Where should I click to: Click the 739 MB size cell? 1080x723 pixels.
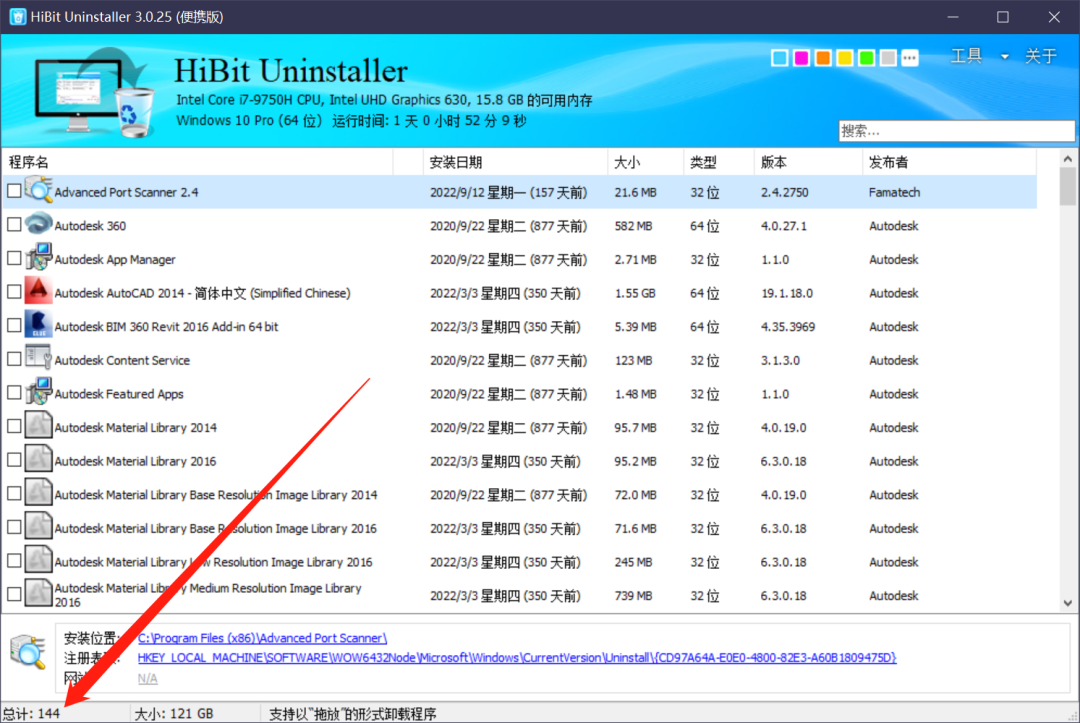pyautogui.click(x=633, y=596)
